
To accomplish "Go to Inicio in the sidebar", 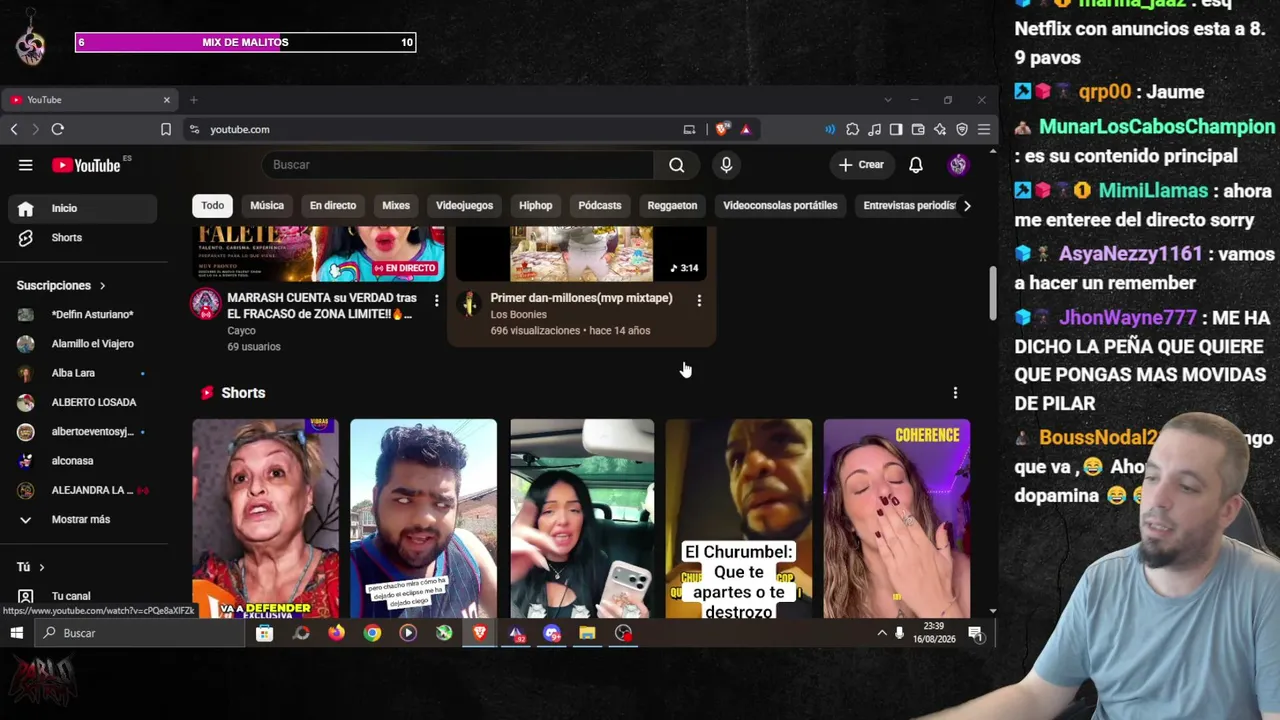I will tap(82, 208).
